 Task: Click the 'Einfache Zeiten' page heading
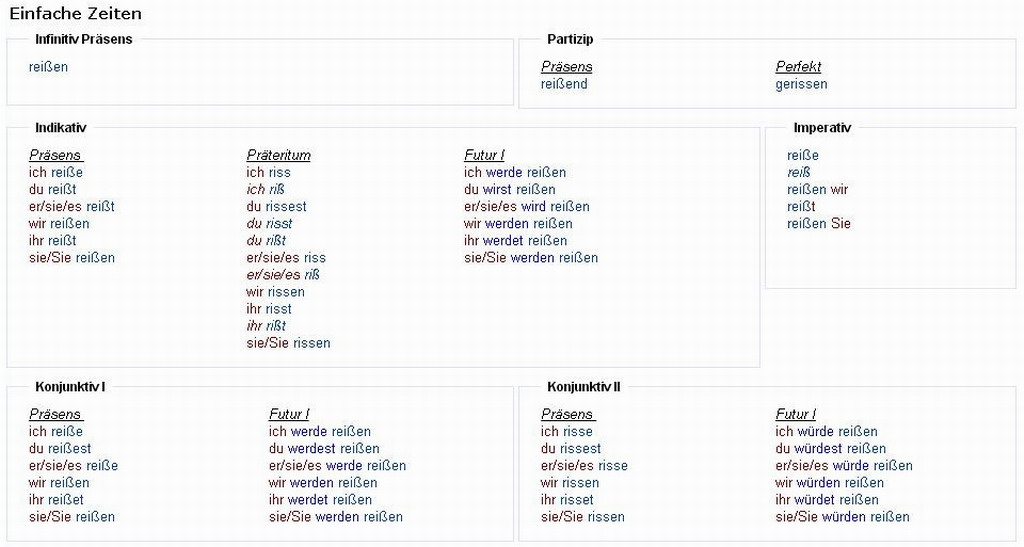point(75,14)
